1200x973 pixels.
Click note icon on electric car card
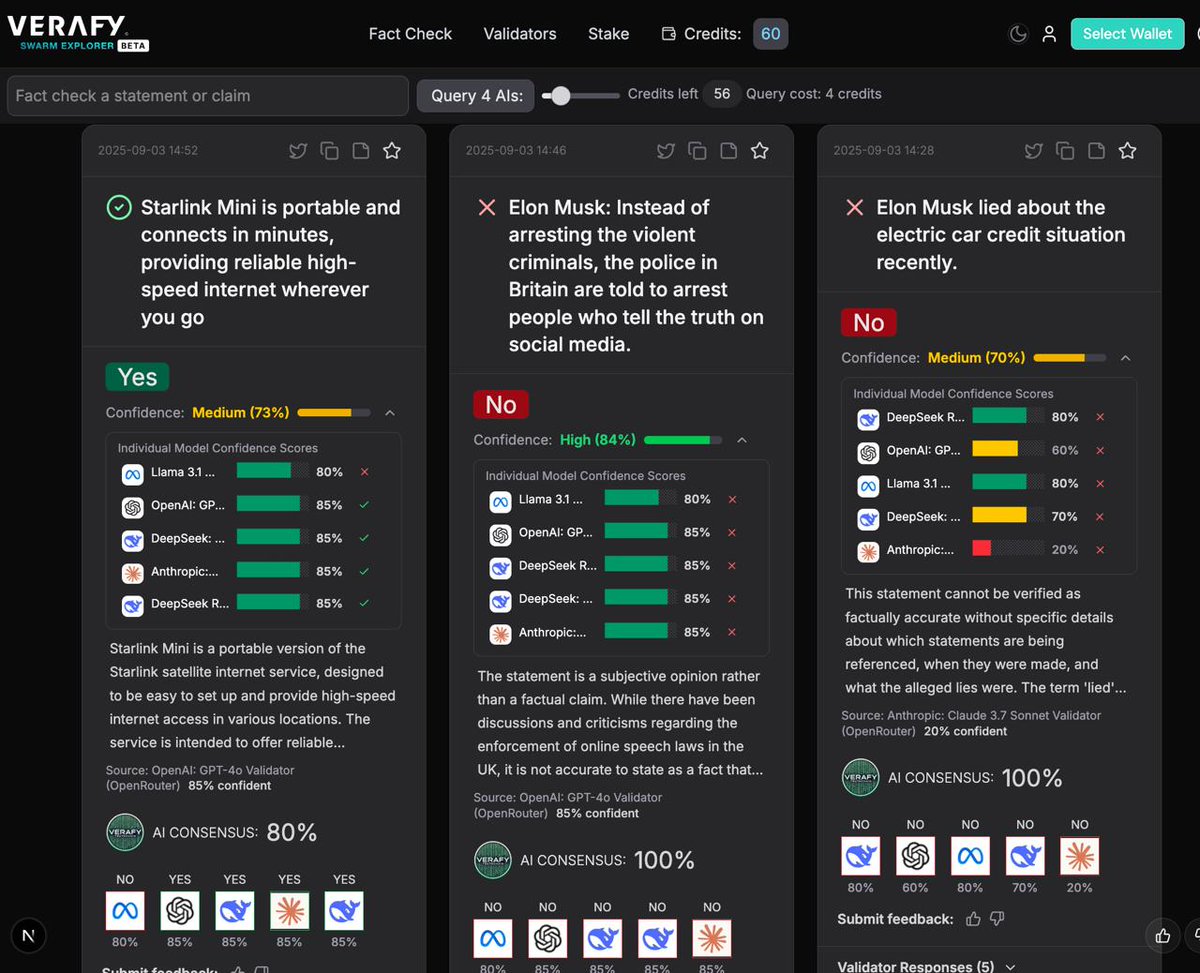[x=1097, y=151]
